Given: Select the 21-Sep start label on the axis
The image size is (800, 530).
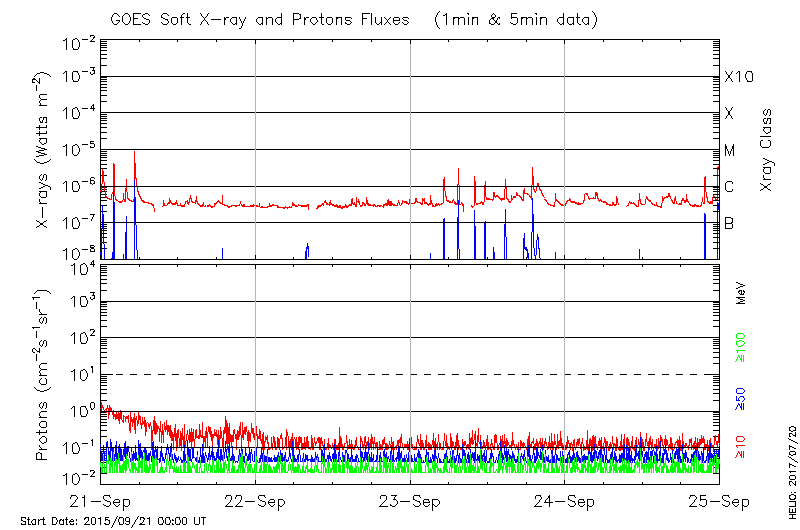Looking at the screenshot, I should pos(101,501).
